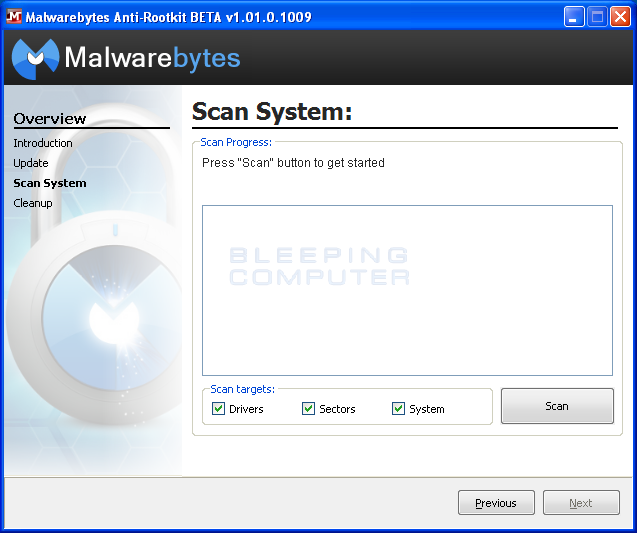Screen dimensions: 637x533
Task: Click the "Scan Progress:" group label
Action: pyautogui.click(x=236, y=142)
